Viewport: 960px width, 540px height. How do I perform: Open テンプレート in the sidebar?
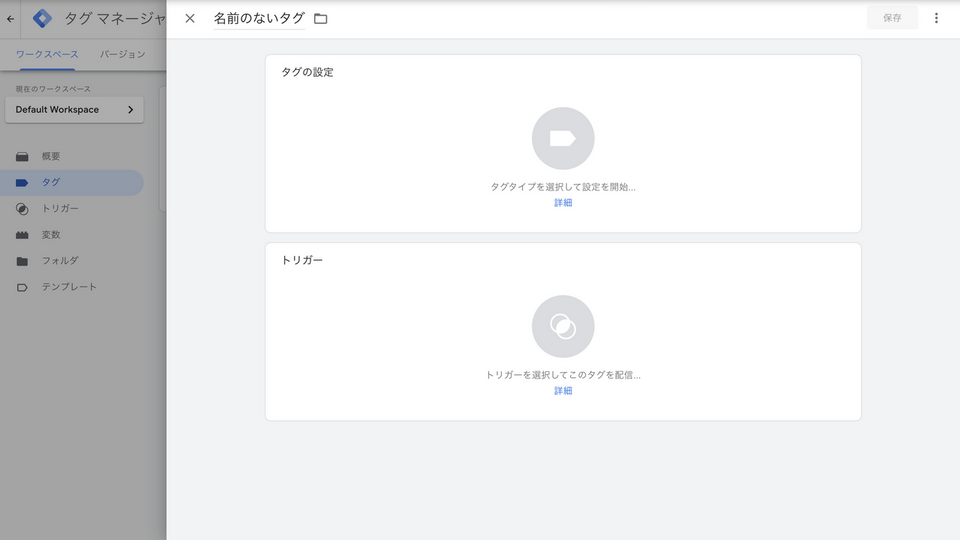pyautogui.click(x=69, y=287)
